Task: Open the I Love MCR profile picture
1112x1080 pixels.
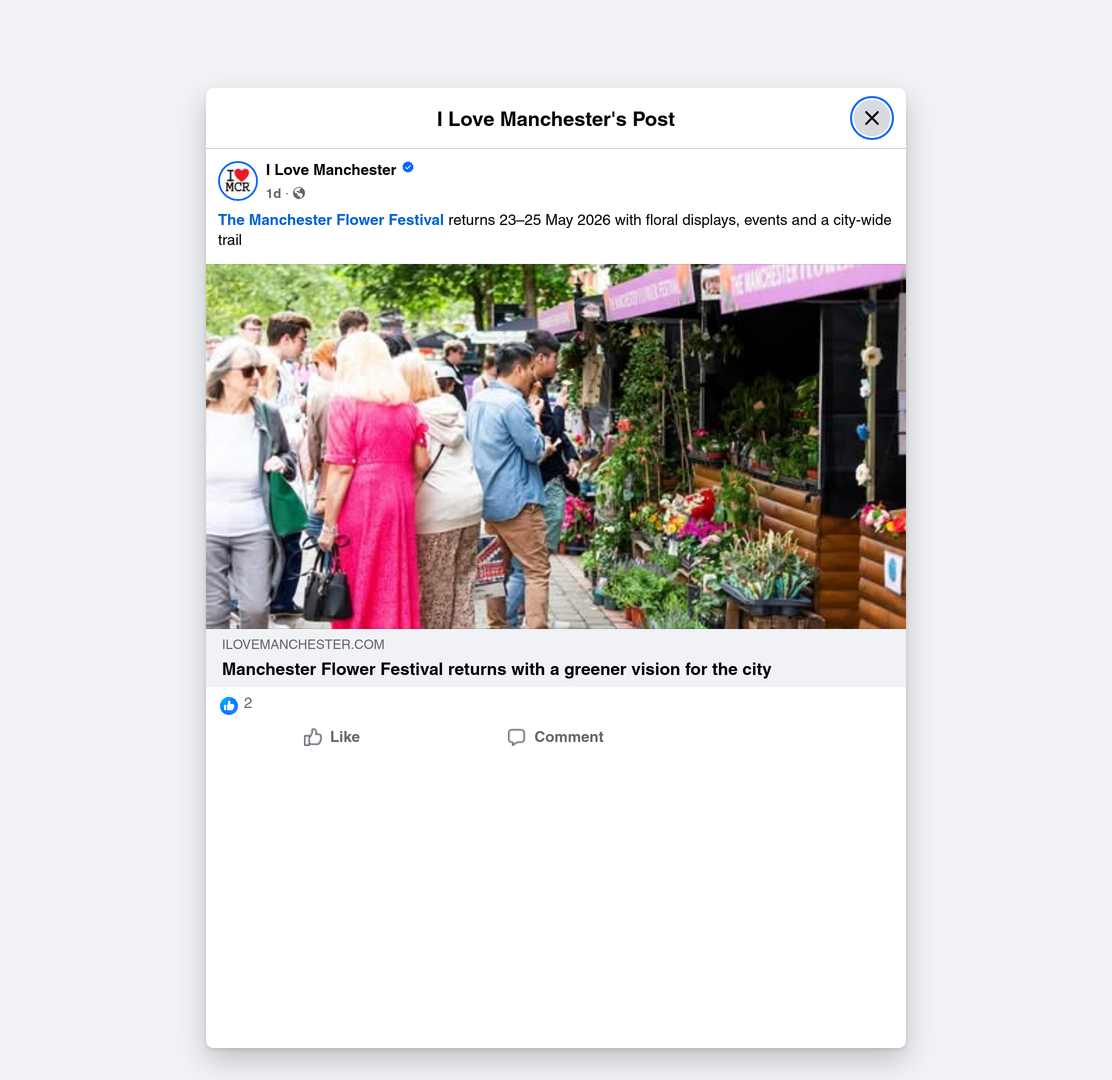Action: coord(238,181)
